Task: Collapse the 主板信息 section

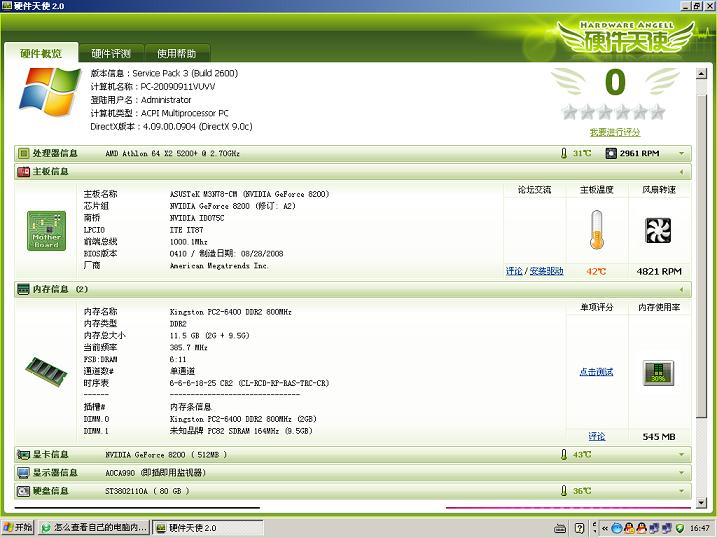Action: [682, 172]
